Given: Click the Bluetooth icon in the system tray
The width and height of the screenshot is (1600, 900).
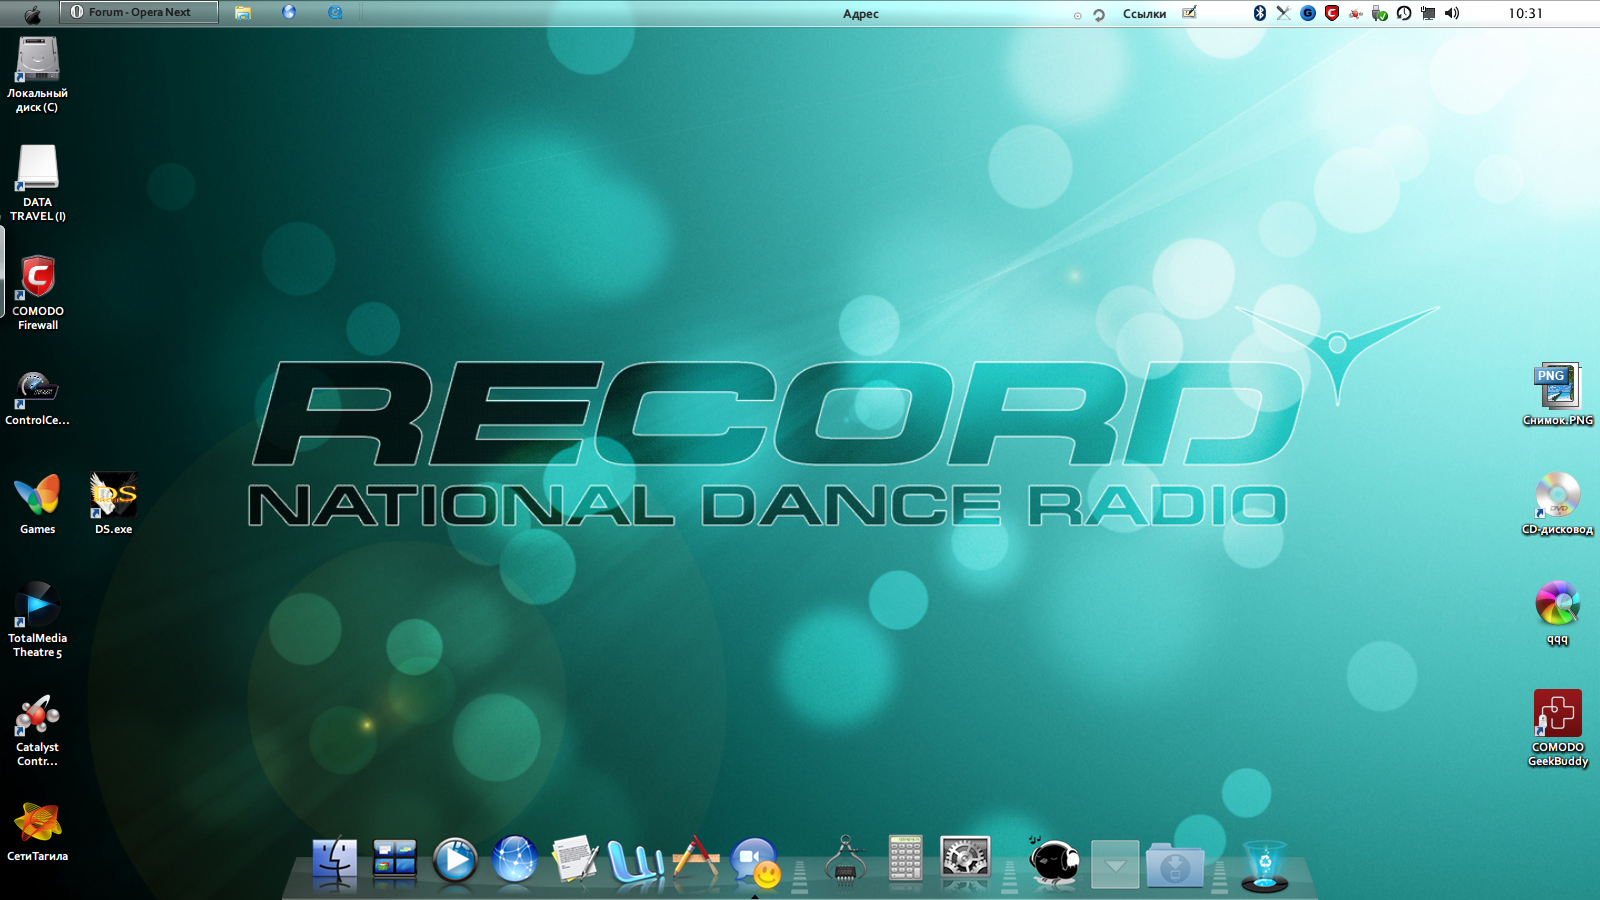Looking at the screenshot, I should (1260, 13).
